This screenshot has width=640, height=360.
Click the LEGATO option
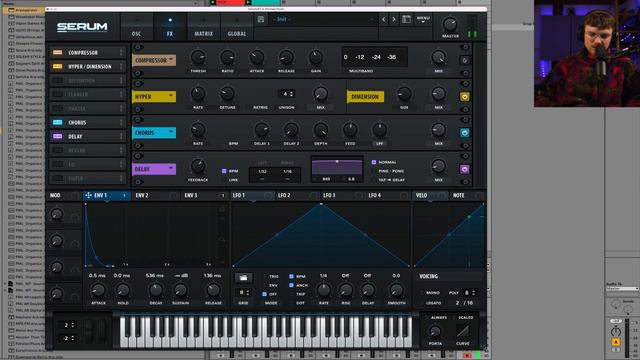pyautogui.click(x=433, y=303)
